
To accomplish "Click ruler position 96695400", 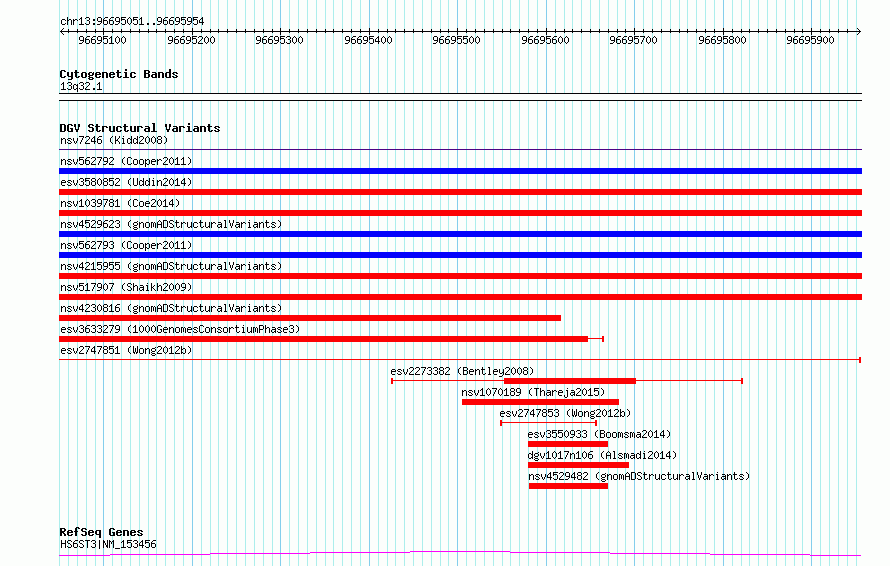I will pos(368,40).
